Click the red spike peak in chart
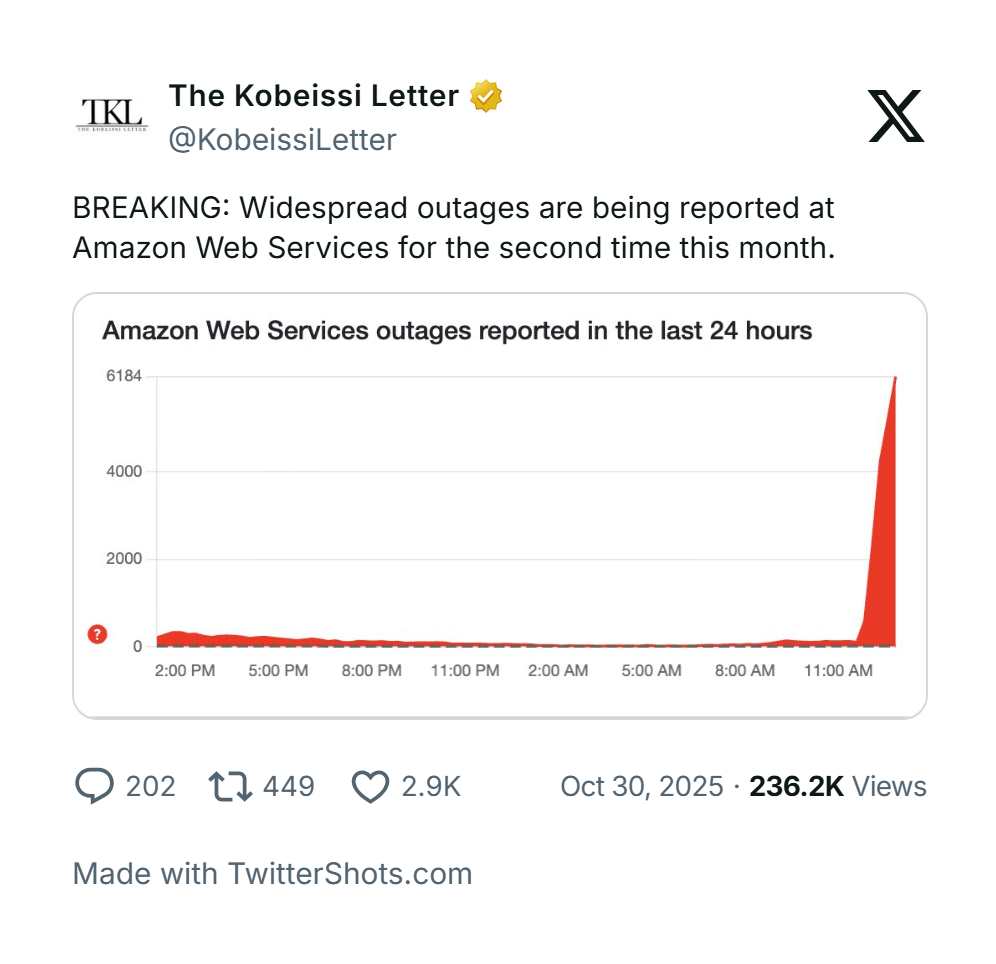 (x=893, y=382)
